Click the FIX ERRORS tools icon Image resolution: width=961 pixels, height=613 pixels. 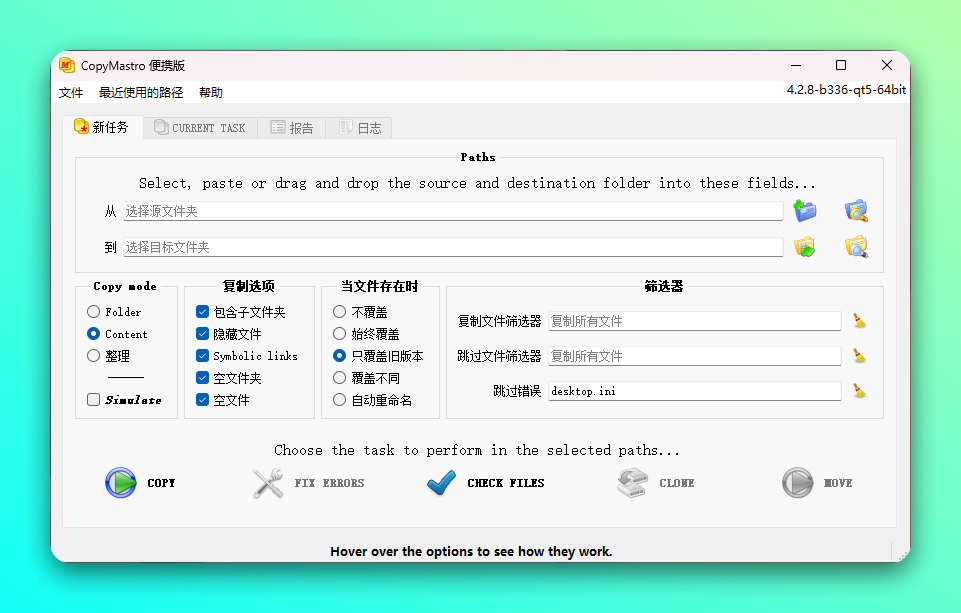[x=268, y=482]
